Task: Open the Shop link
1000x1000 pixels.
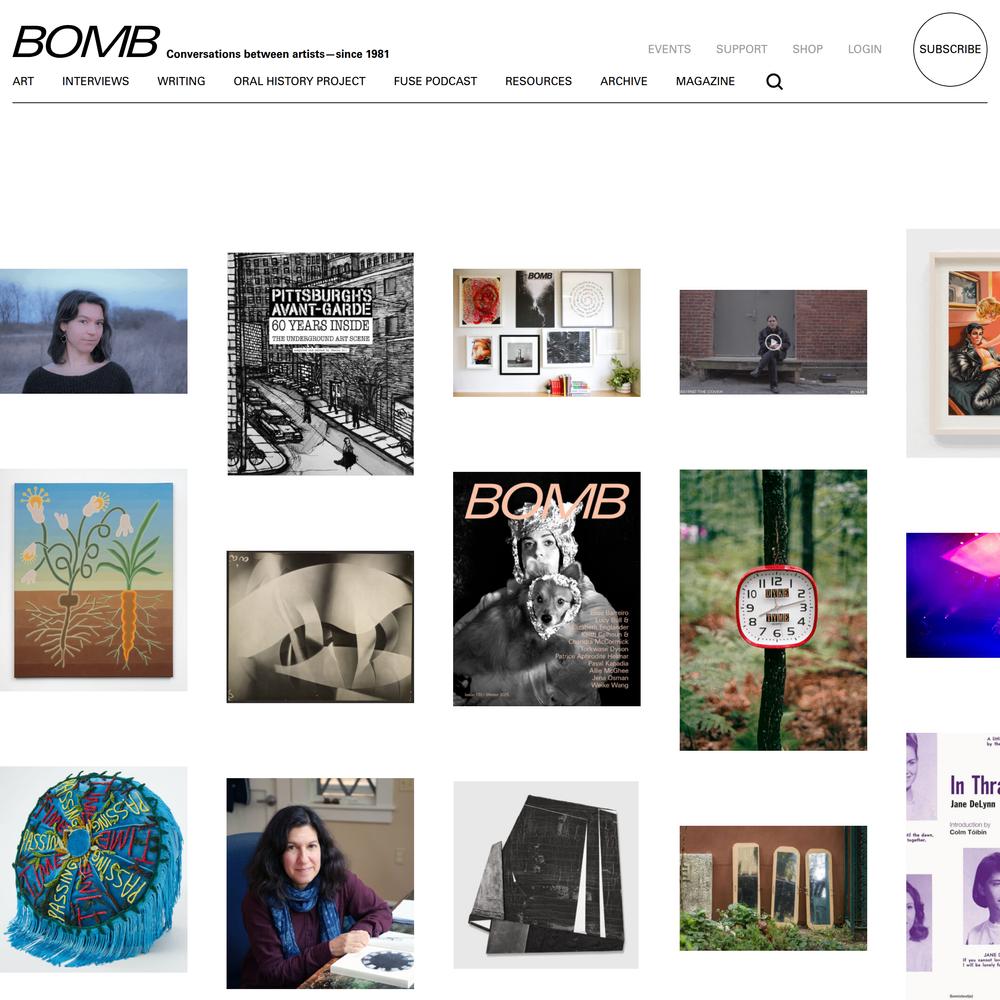Action: tap(807, 49)
